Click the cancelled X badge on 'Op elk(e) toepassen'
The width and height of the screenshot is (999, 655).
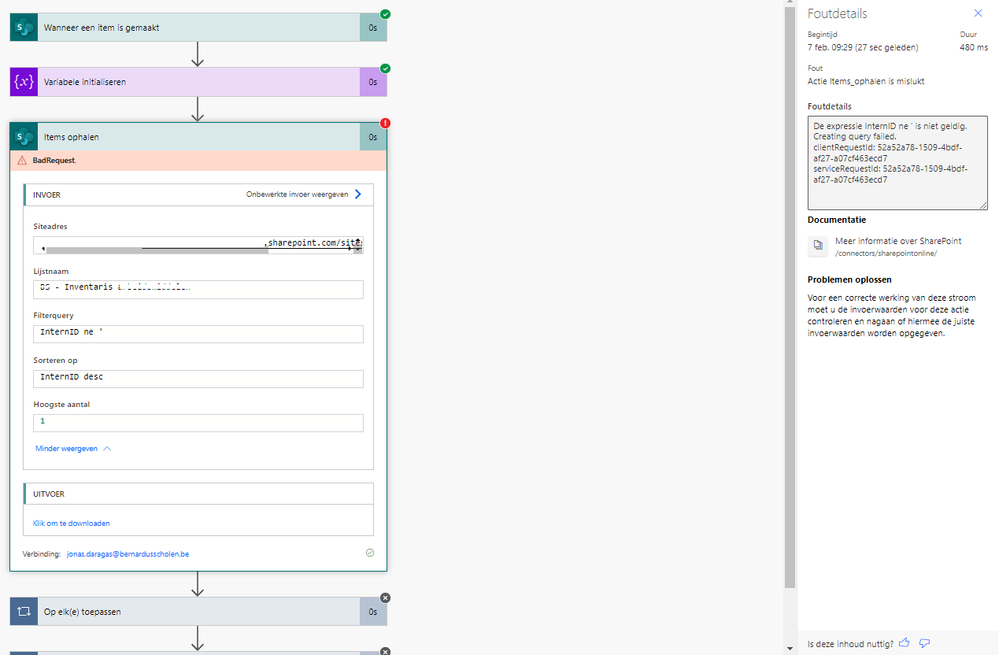click(385, 598)
